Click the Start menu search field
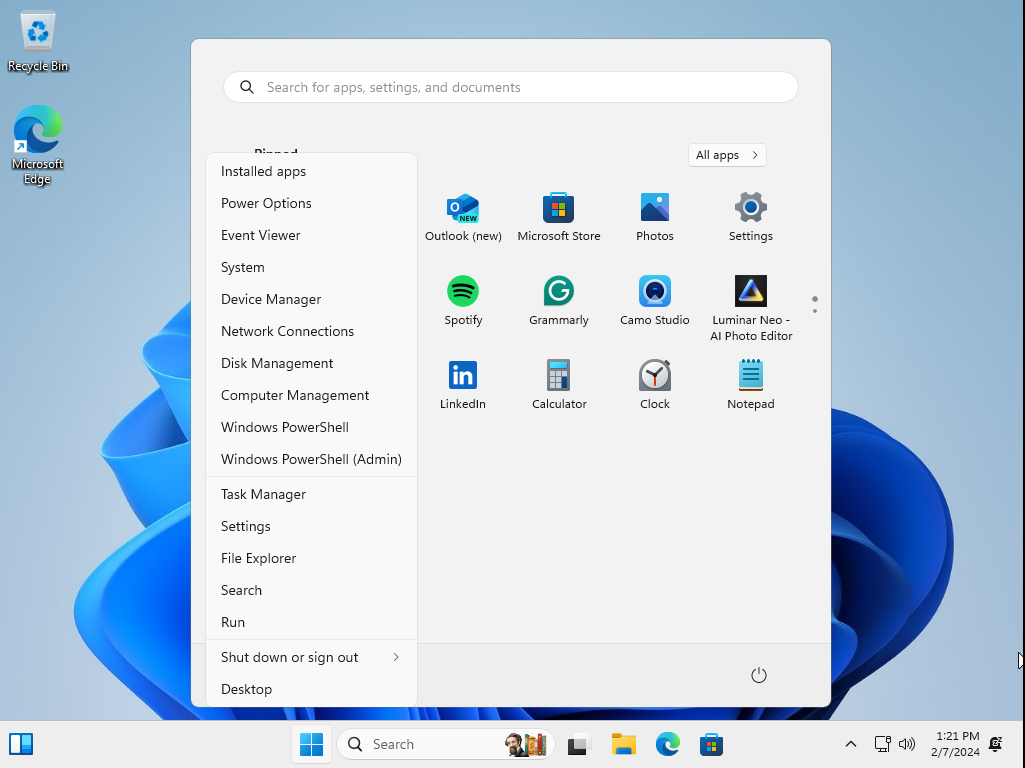The width and height of the screenshot is (1025, 768). click(511, 87)
